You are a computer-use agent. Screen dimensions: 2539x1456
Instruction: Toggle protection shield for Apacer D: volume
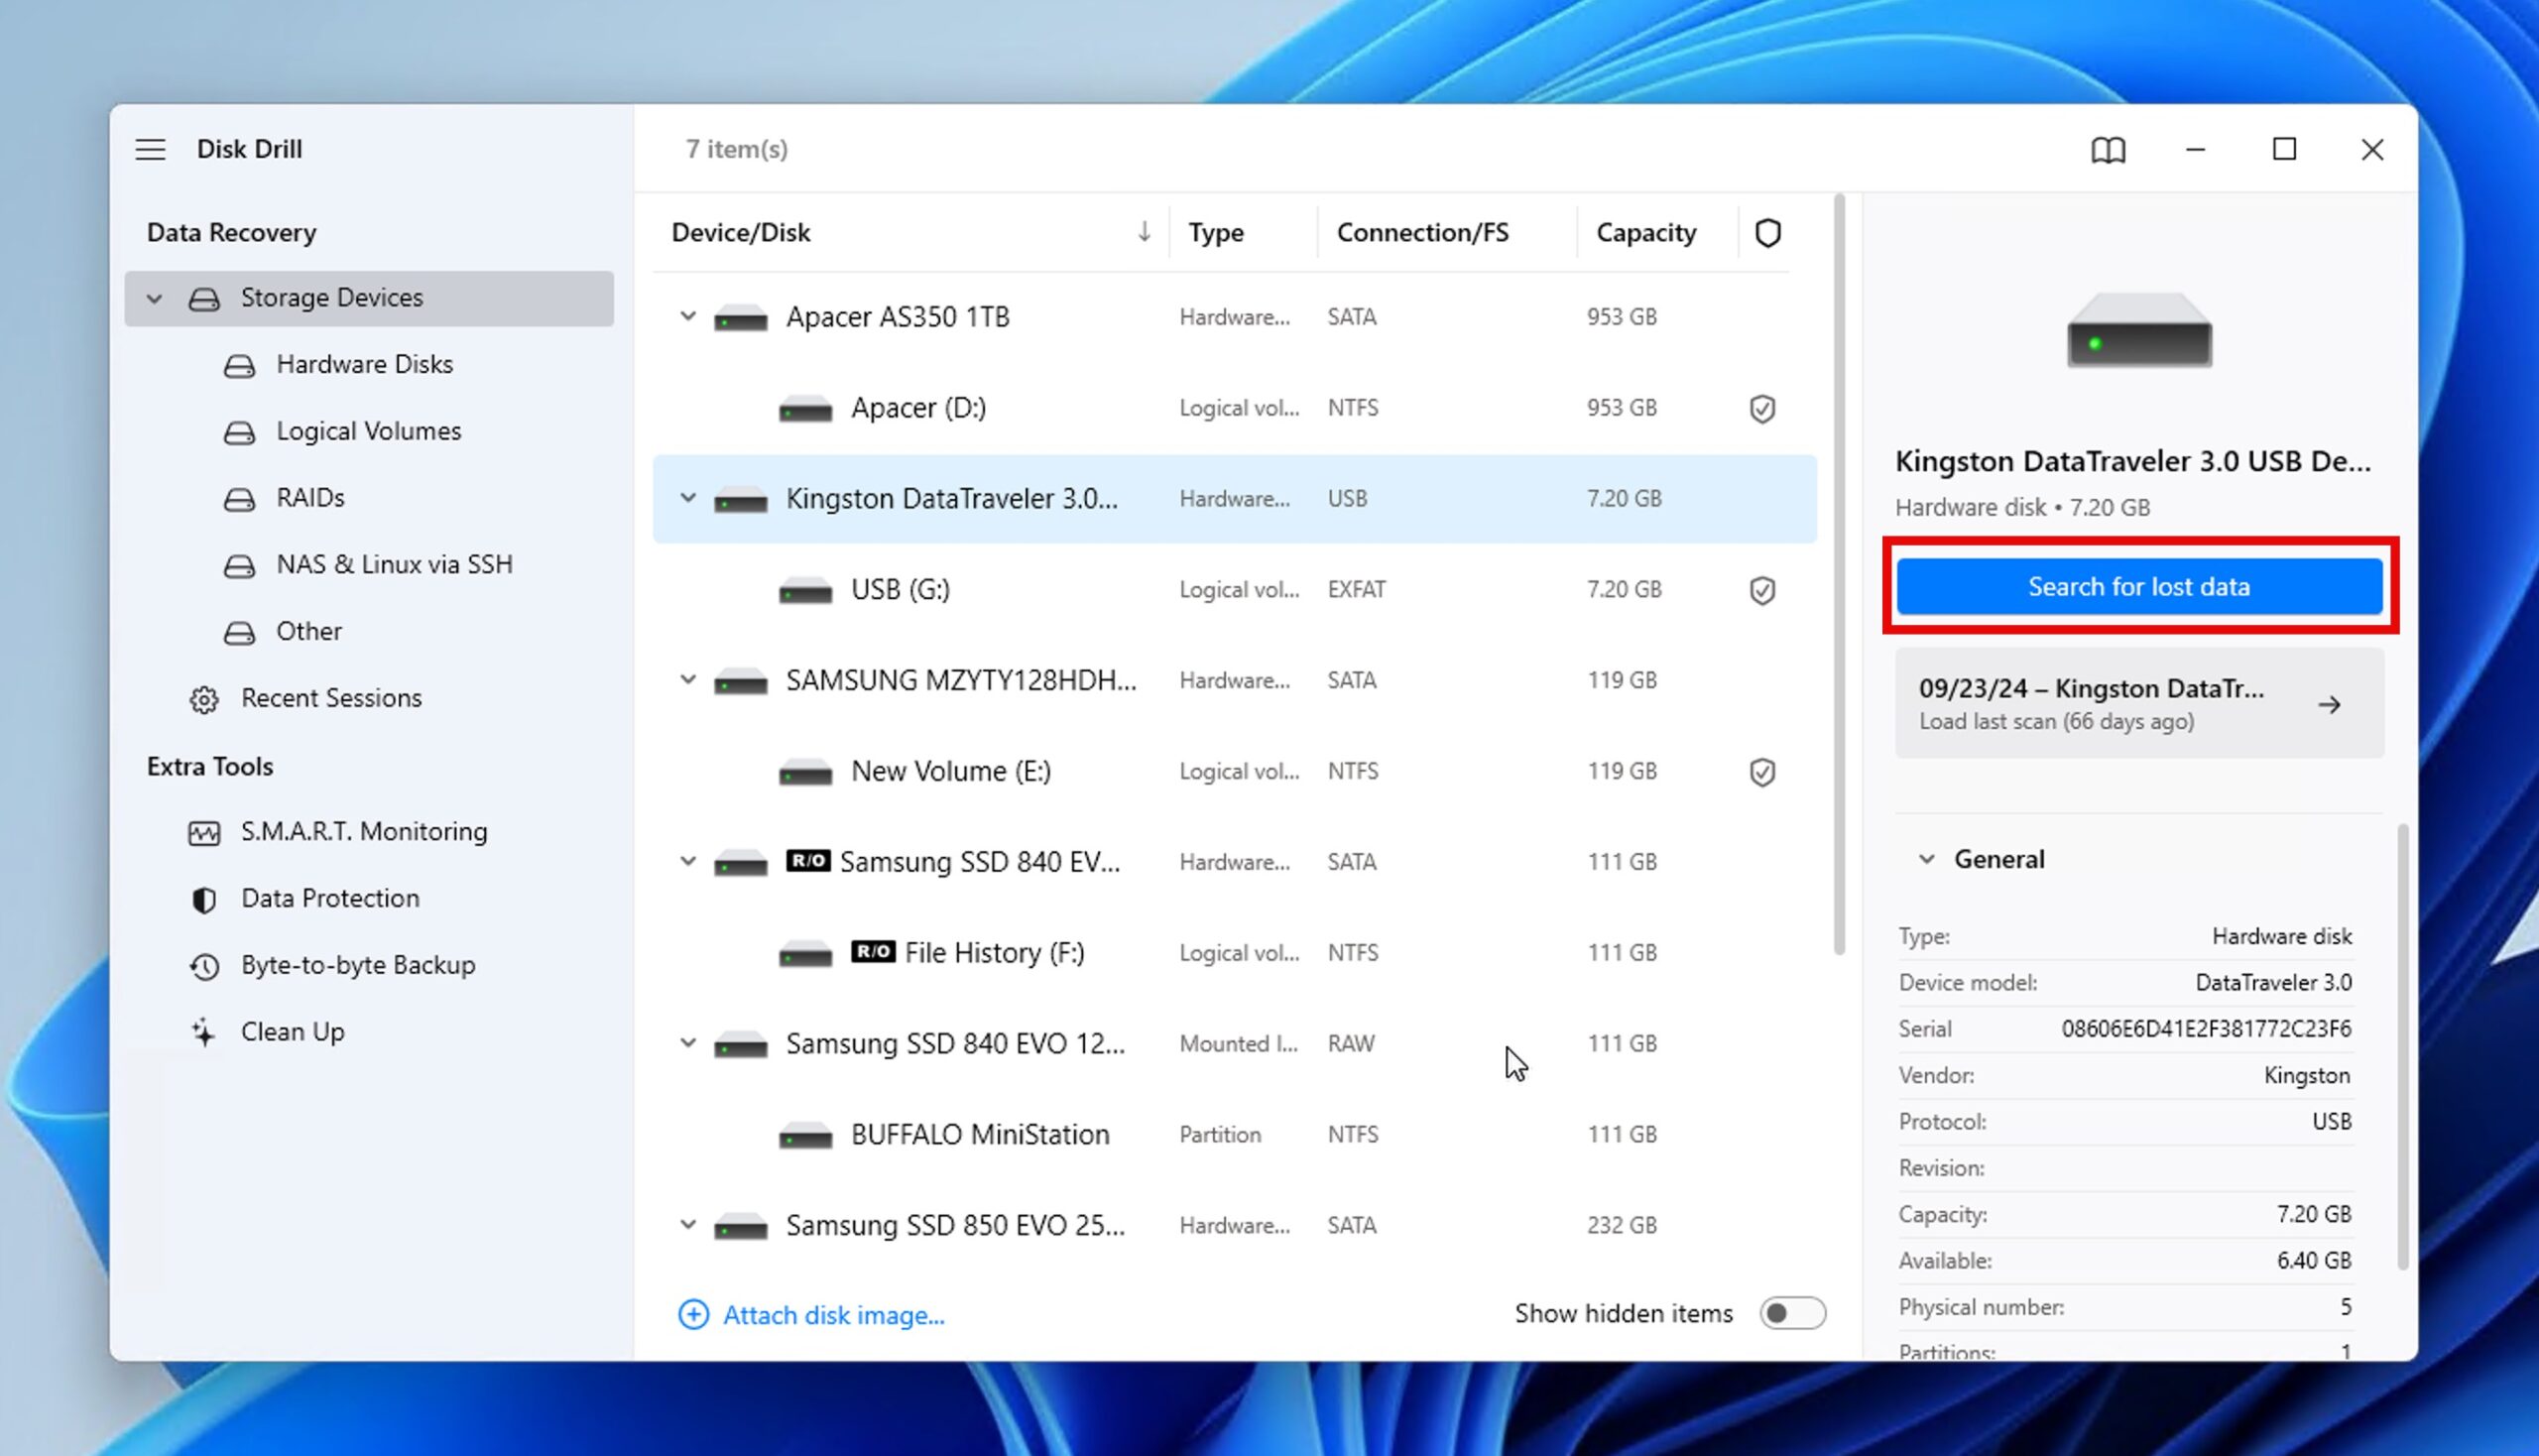click(1763, 408)
